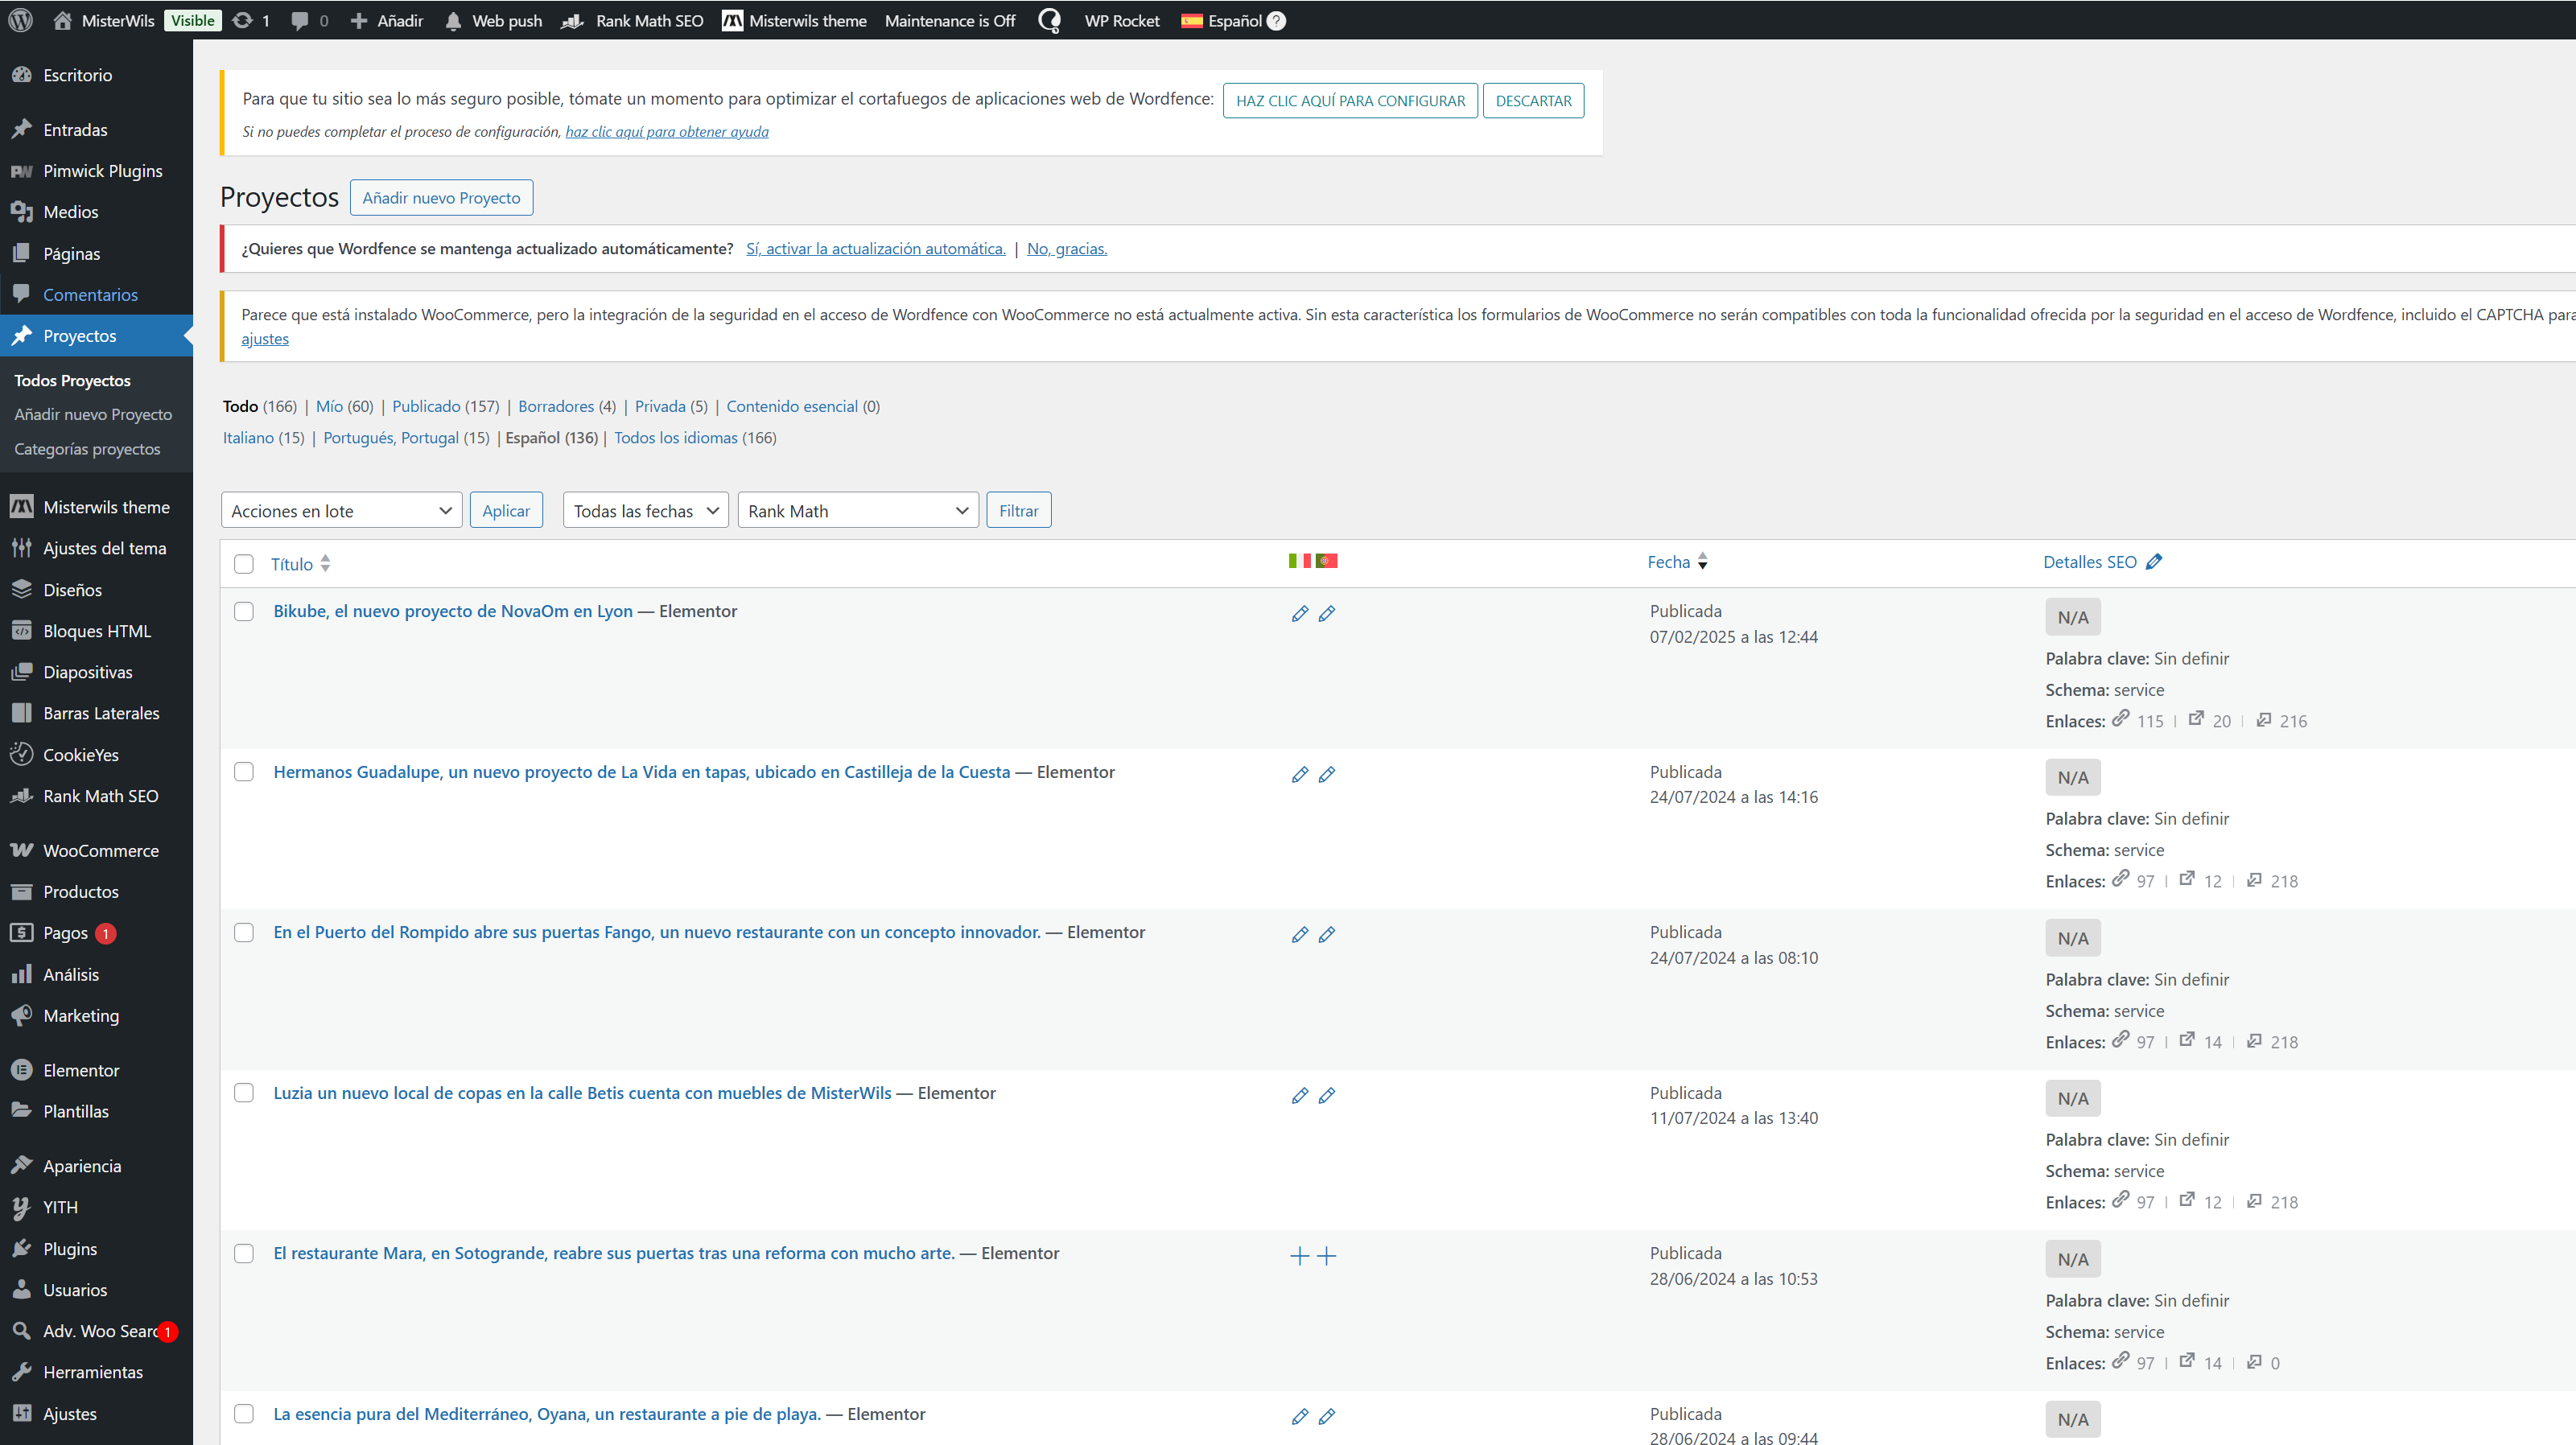This screenshot has height=1445, width=2576.
Task: Open WP Rocket menu in admin bar
Action: 1122,21
